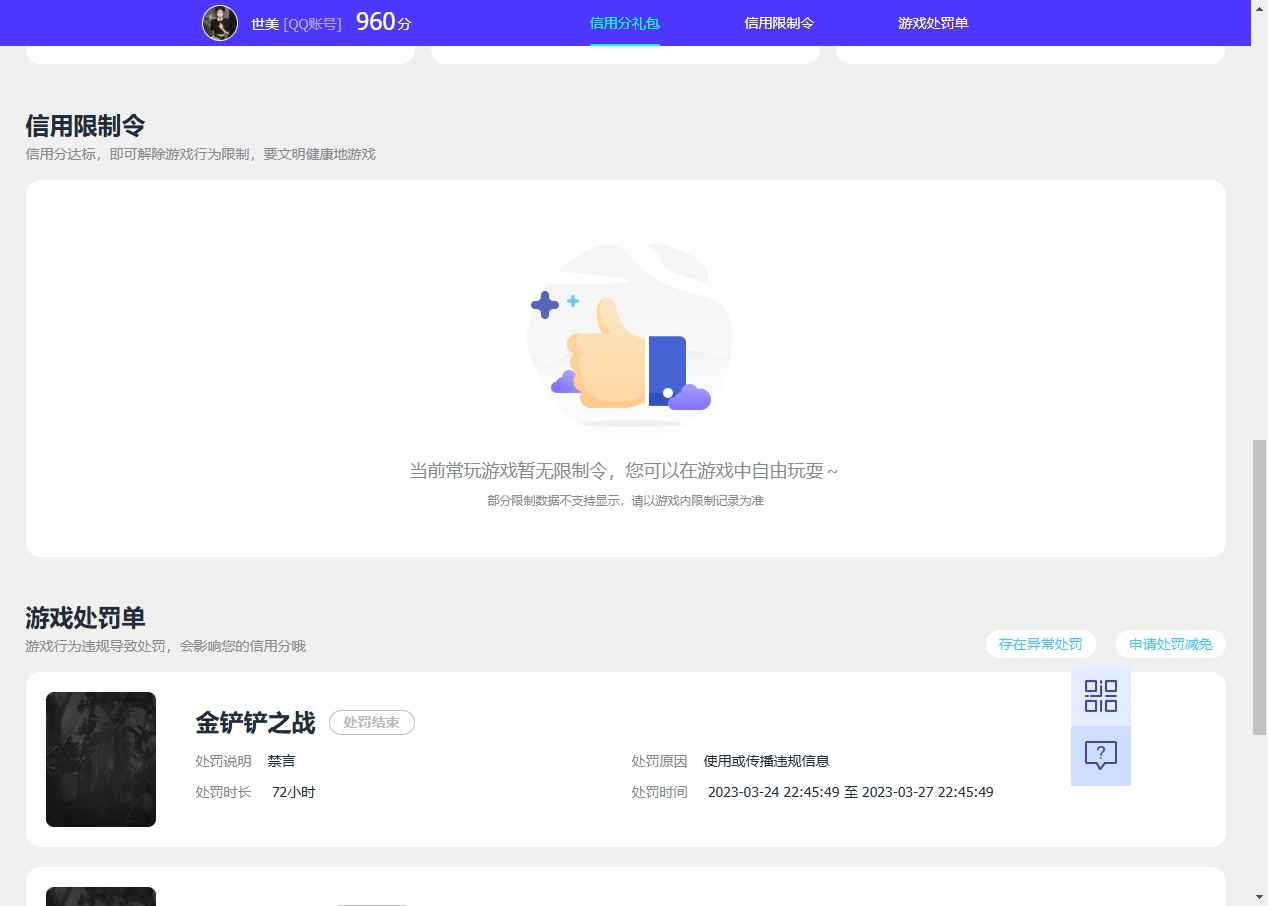1268x906 pixels.
Task: Click the penalty time range 2023-03-24 text
Action: pyautogui.click(x=851, y=792)
